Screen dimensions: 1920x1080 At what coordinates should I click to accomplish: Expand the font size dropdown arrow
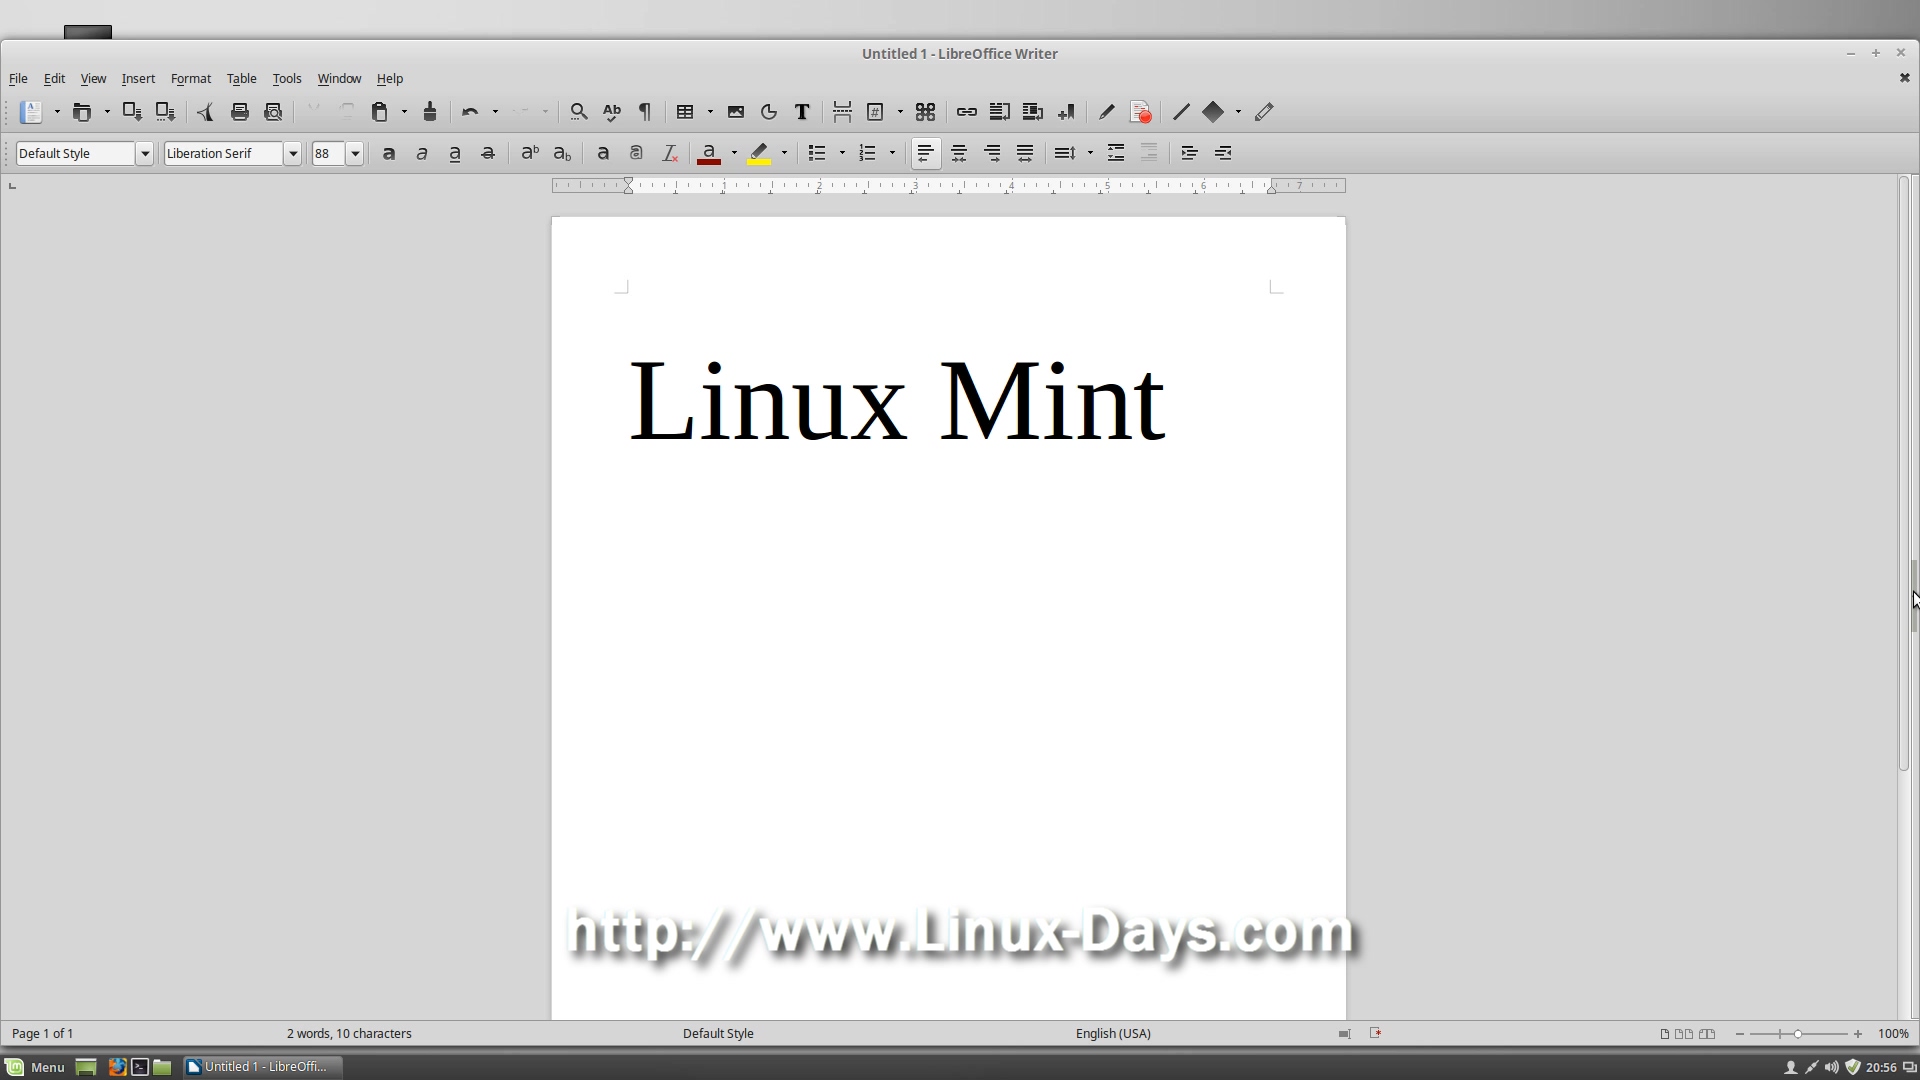[355, 153]
